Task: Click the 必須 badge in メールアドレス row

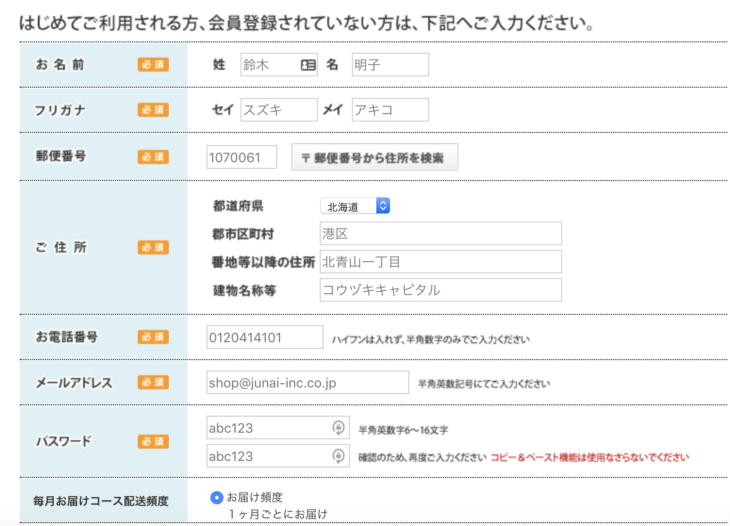Action: pyautogui.click(x=153, y=383)
